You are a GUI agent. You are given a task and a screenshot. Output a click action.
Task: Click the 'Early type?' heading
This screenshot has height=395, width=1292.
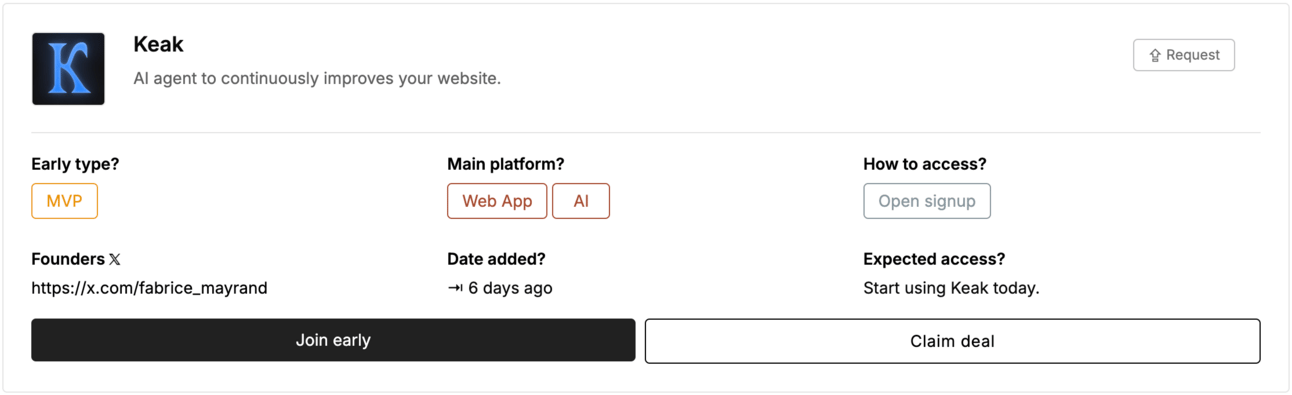coord(75,164)
